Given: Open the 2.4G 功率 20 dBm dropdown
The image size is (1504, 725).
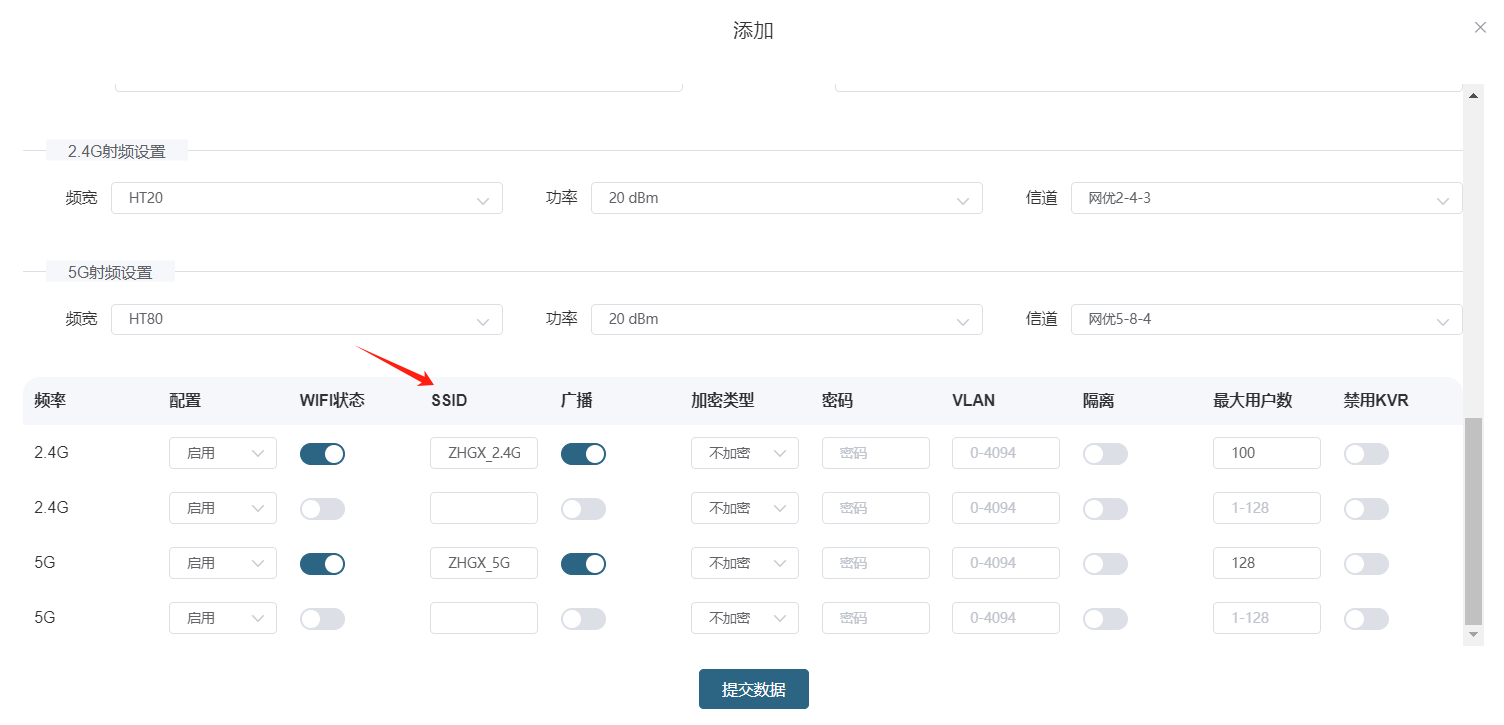Looking at the screenshot, I should tap(786, 198).
